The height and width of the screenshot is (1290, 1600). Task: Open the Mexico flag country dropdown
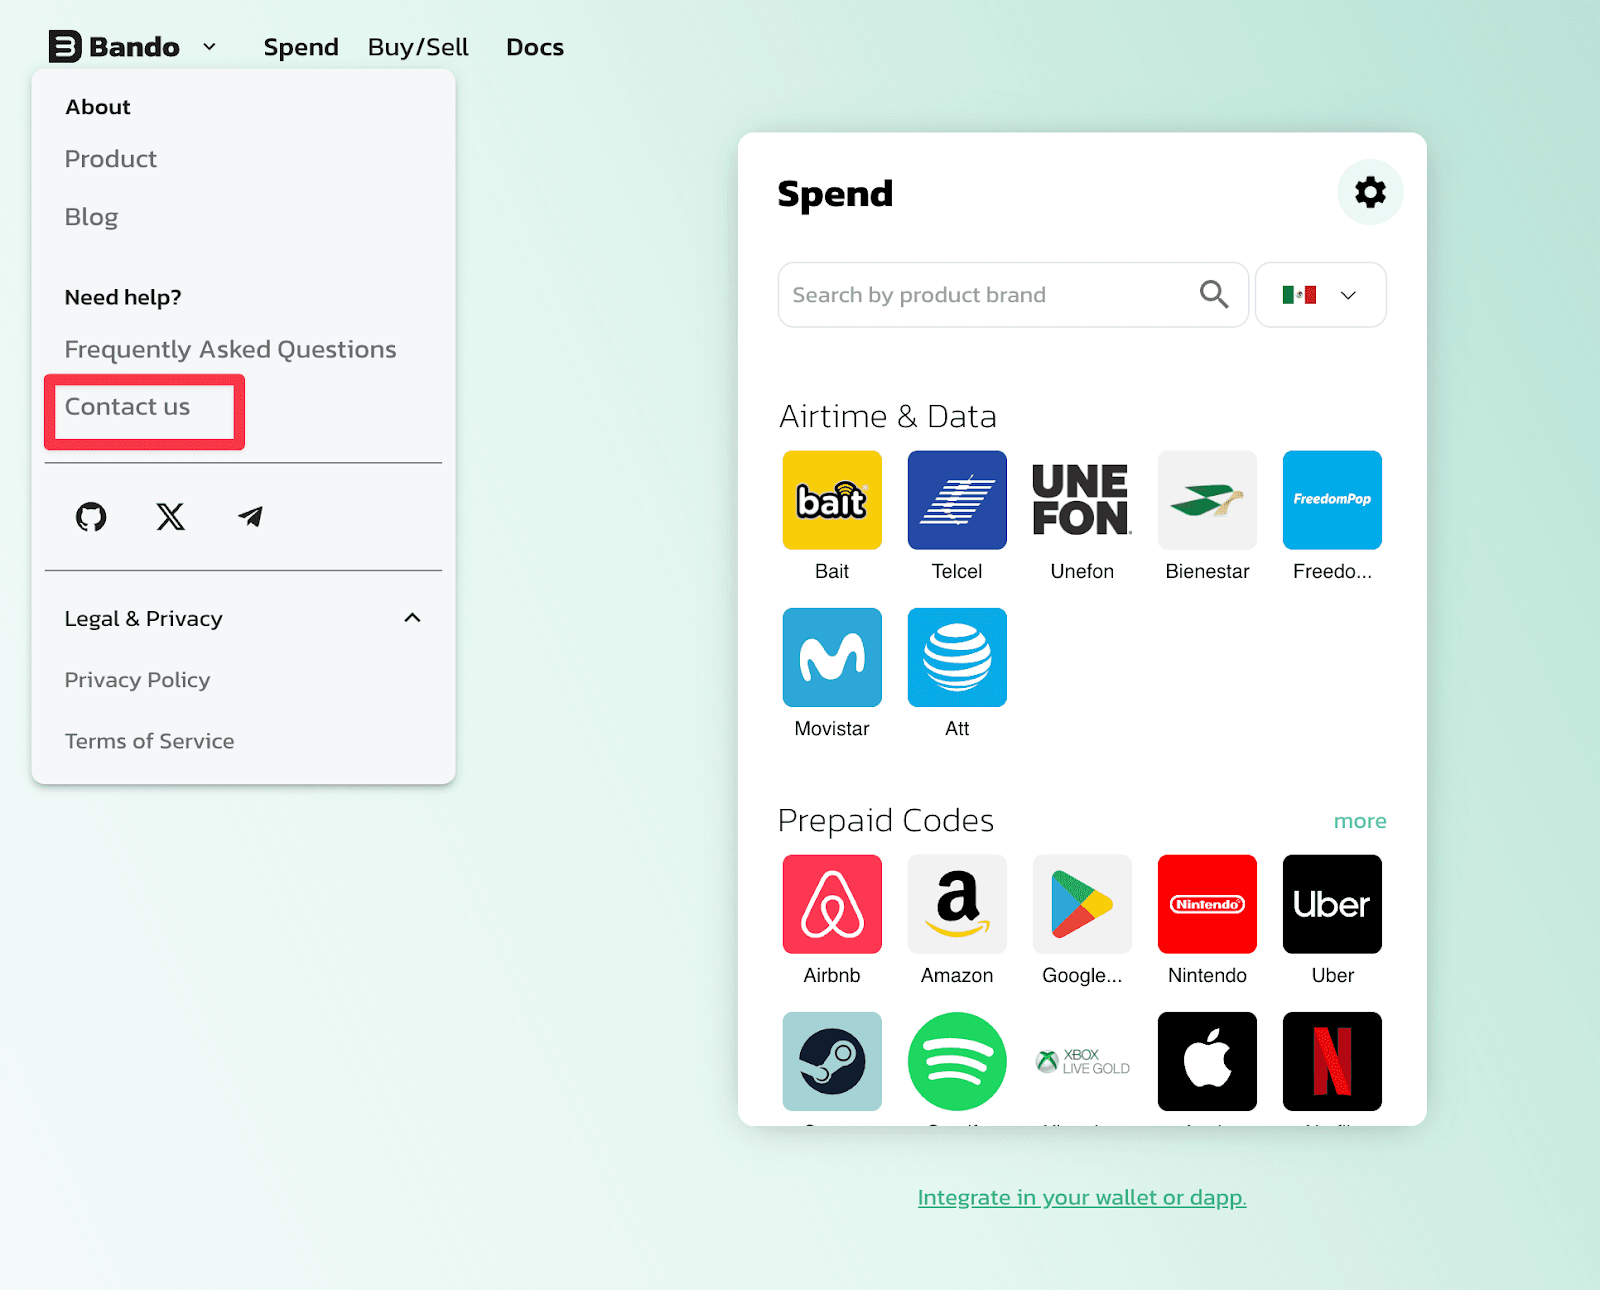[1320, 295]
